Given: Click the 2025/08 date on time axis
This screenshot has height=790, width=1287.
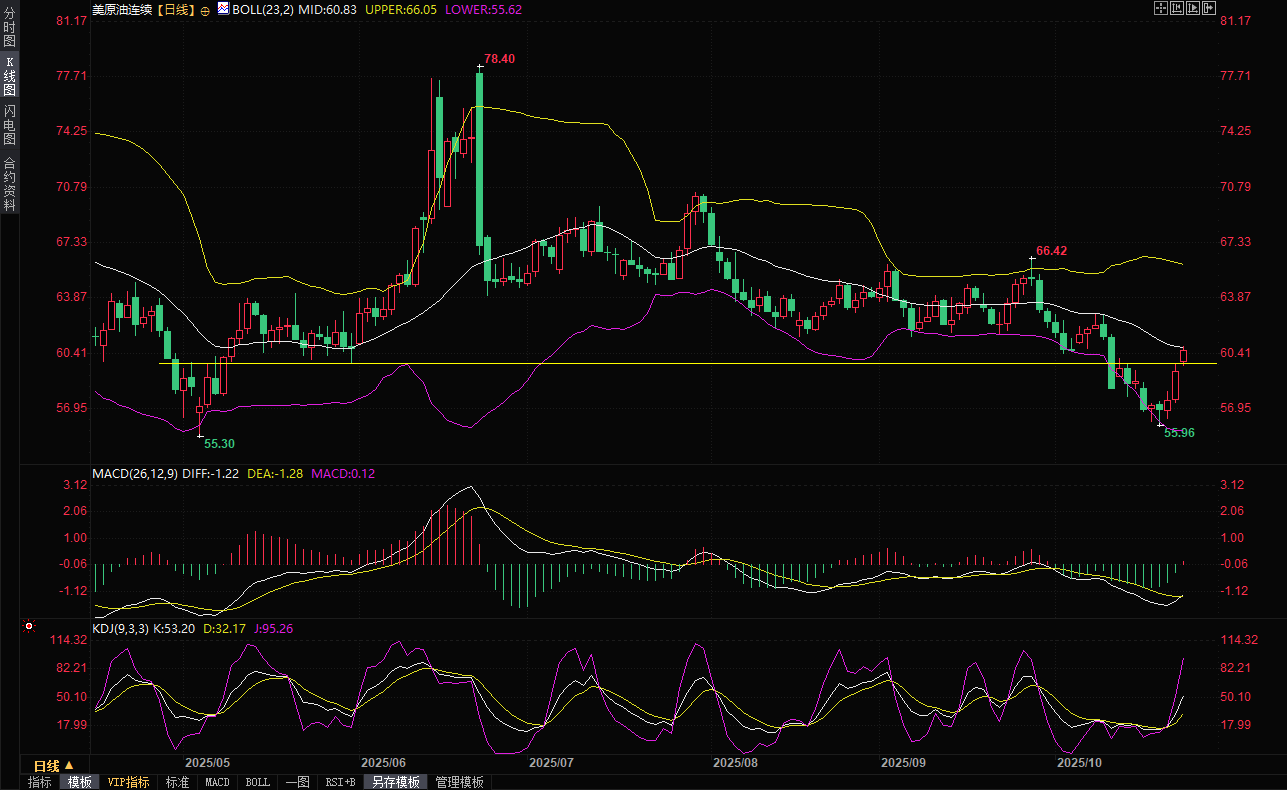Looking at the screenshot, I should (x=735, y=762).
